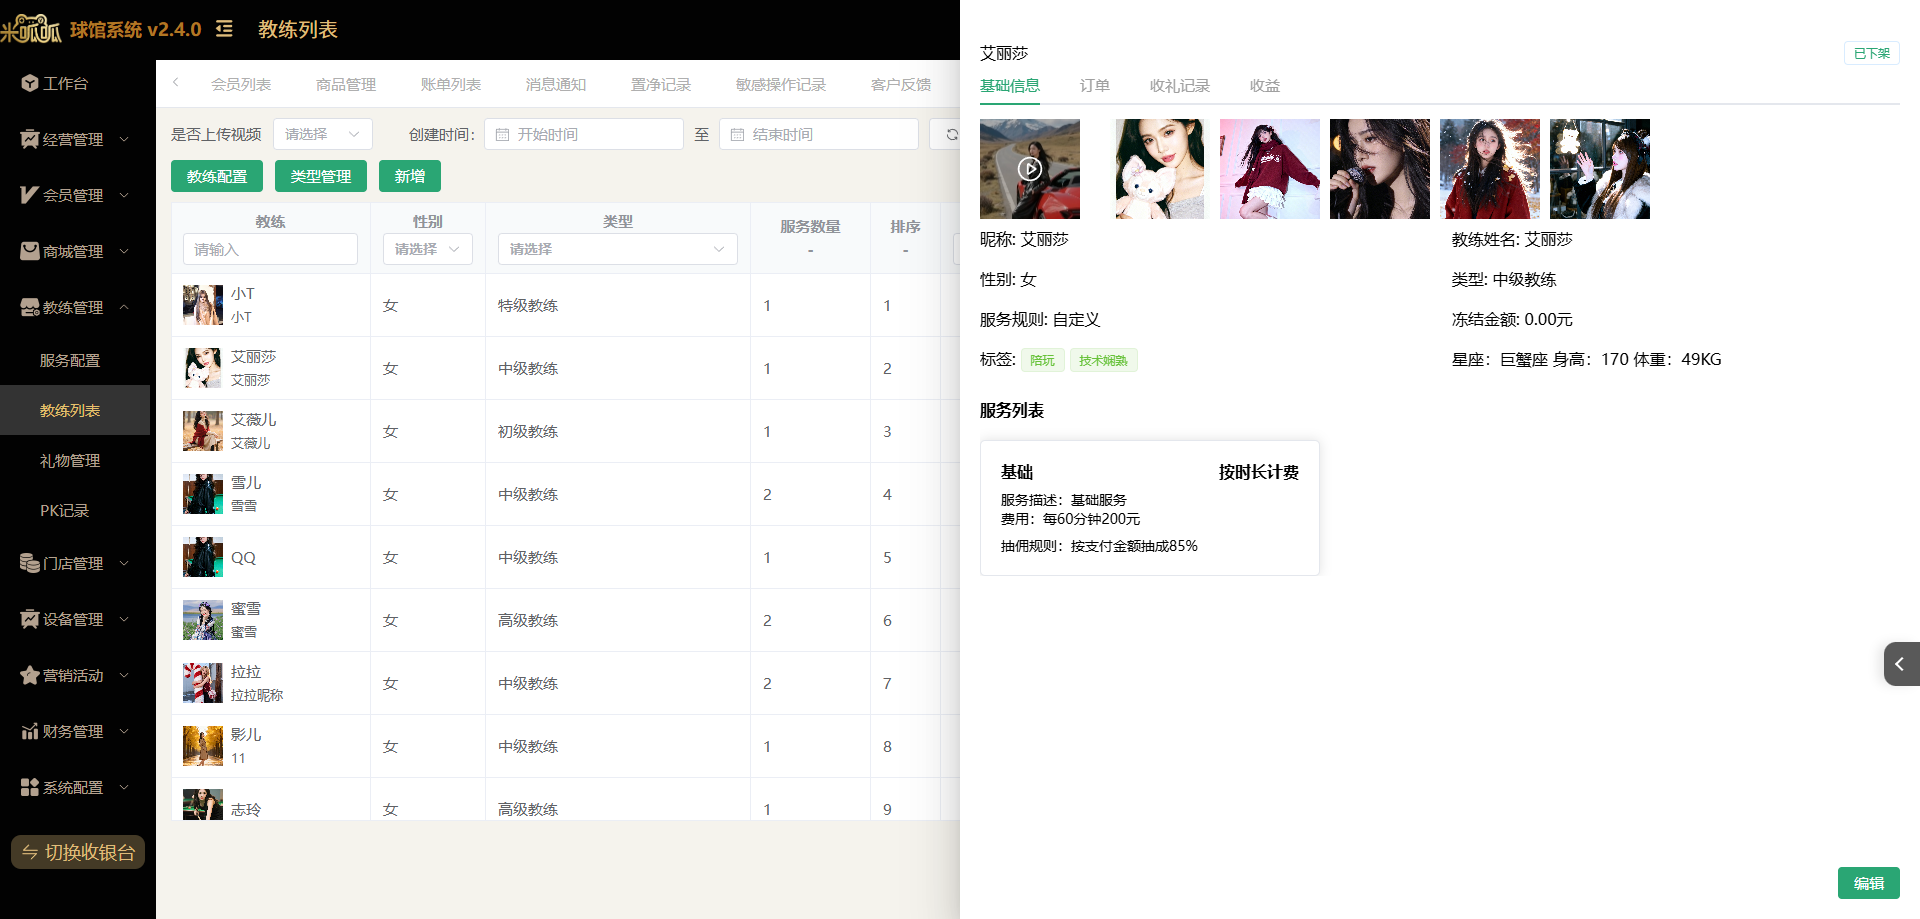Click the 商城管理 sidebar icon
1920x919 pixels.
30,251
